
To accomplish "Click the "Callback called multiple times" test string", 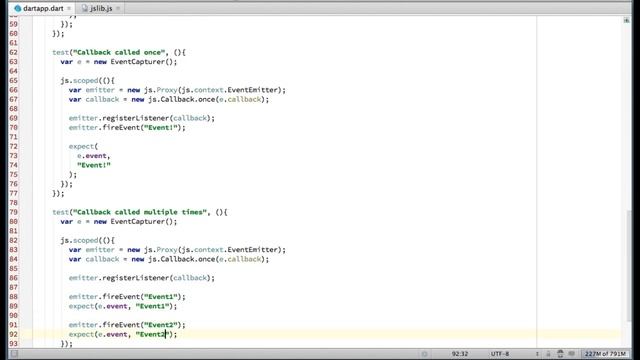I will click(x=140, y=212).
